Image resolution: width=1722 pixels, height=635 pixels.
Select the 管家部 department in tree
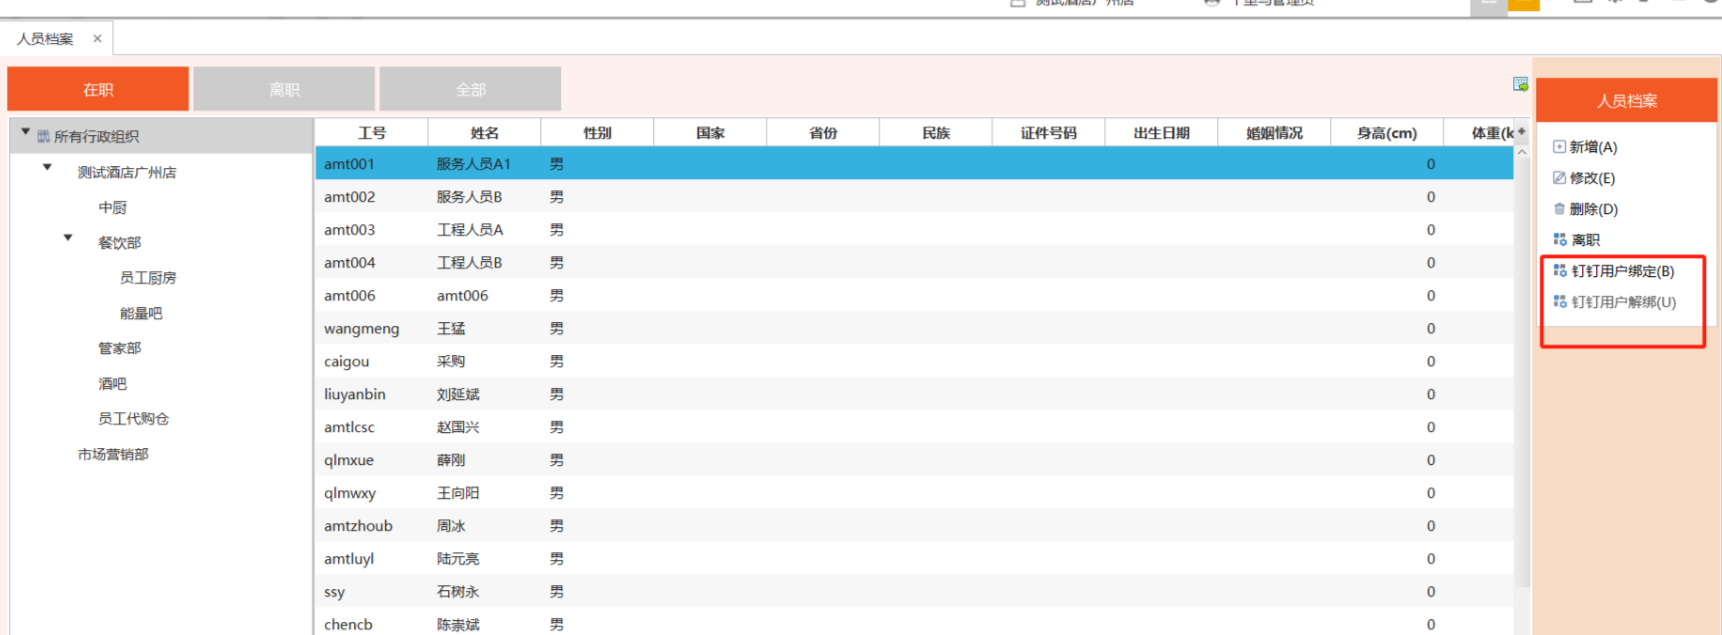tap(119, 348)
